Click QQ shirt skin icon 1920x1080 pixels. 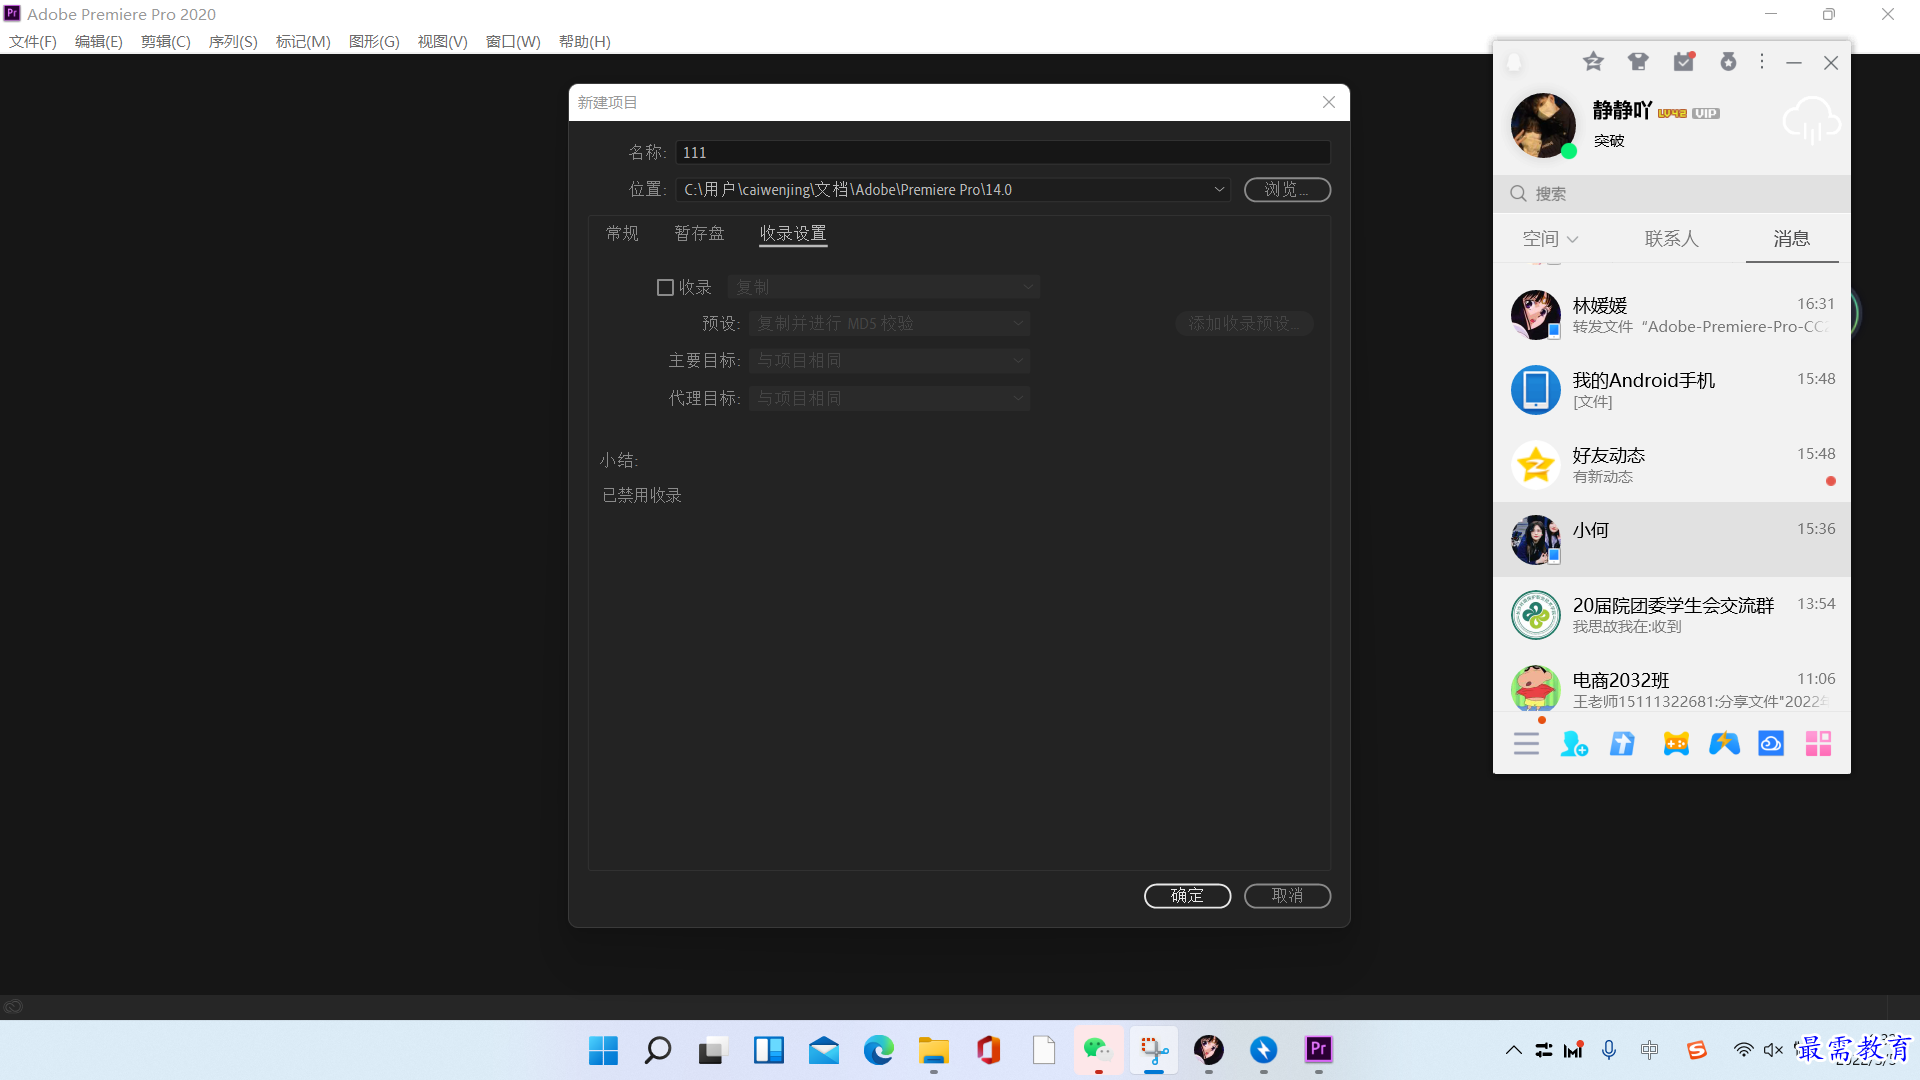coord(1638,62)
